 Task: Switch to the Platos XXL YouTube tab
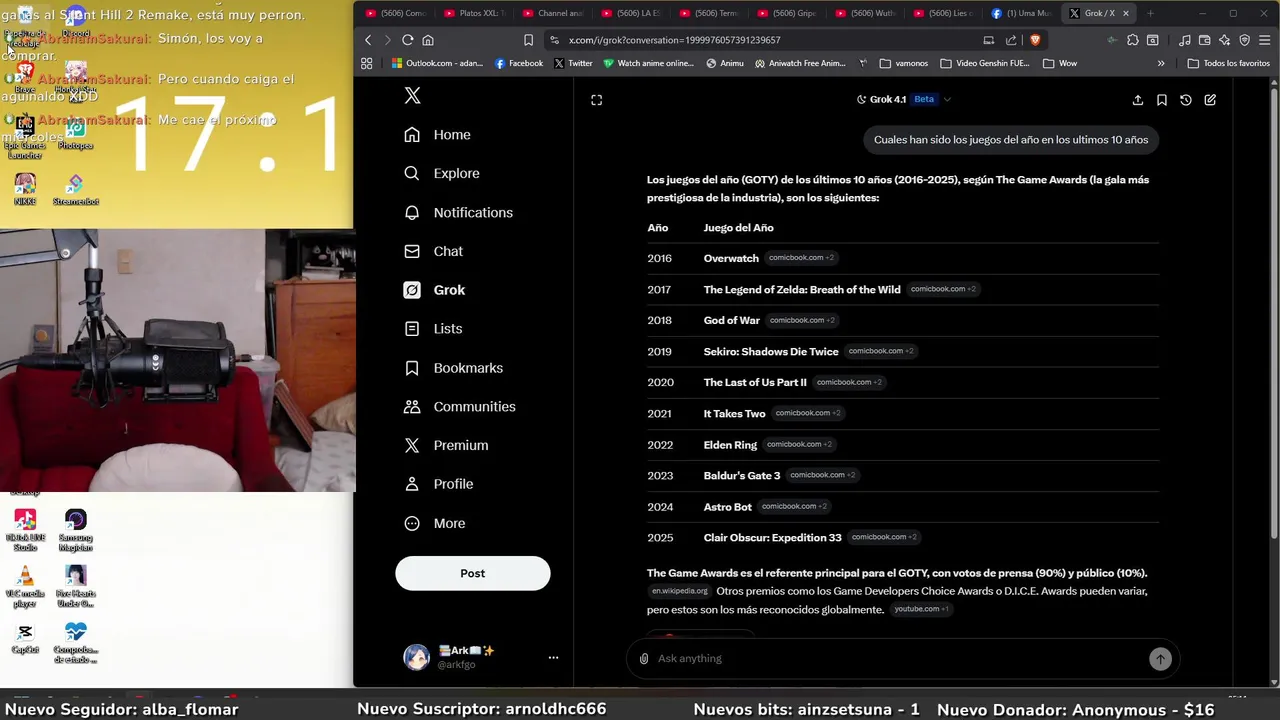tap(475, 13)
